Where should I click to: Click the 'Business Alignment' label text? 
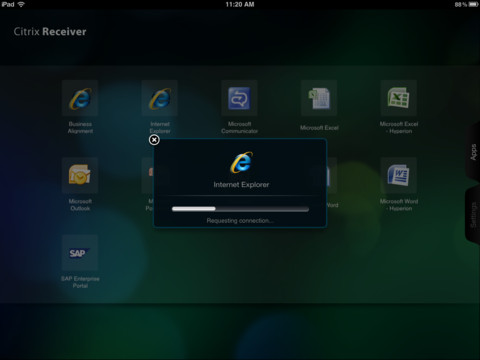coord(80,127)
